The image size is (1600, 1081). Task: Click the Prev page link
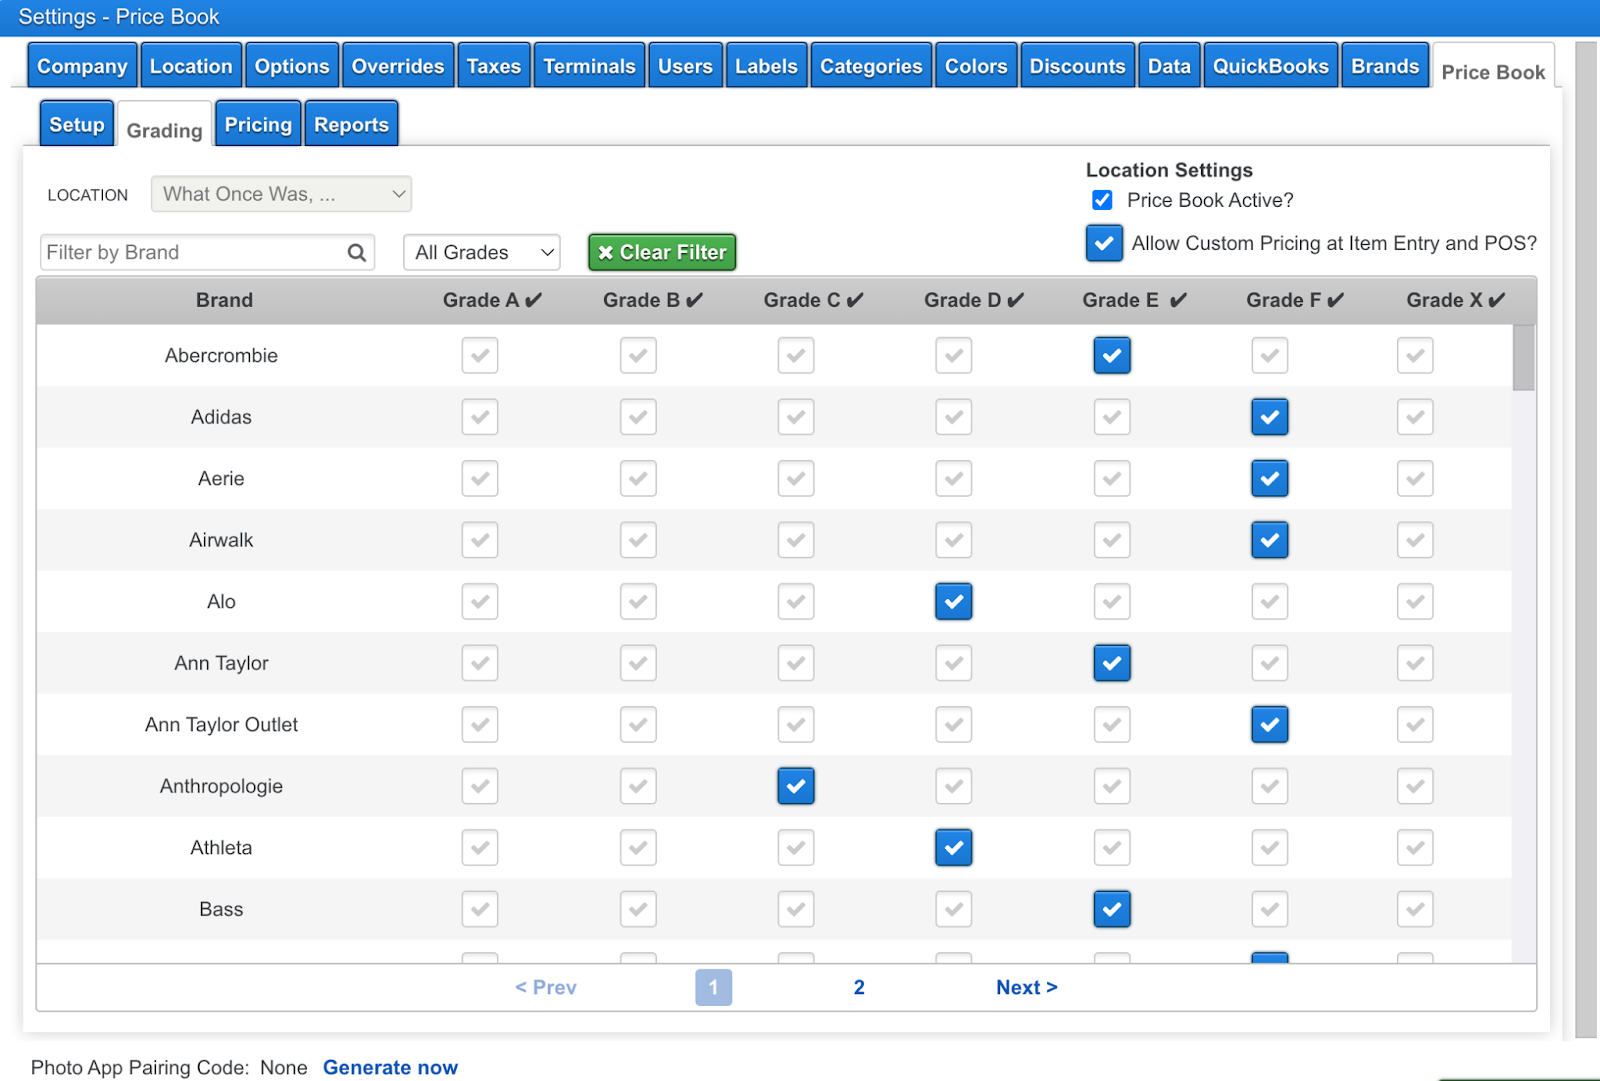pos(545,987)
